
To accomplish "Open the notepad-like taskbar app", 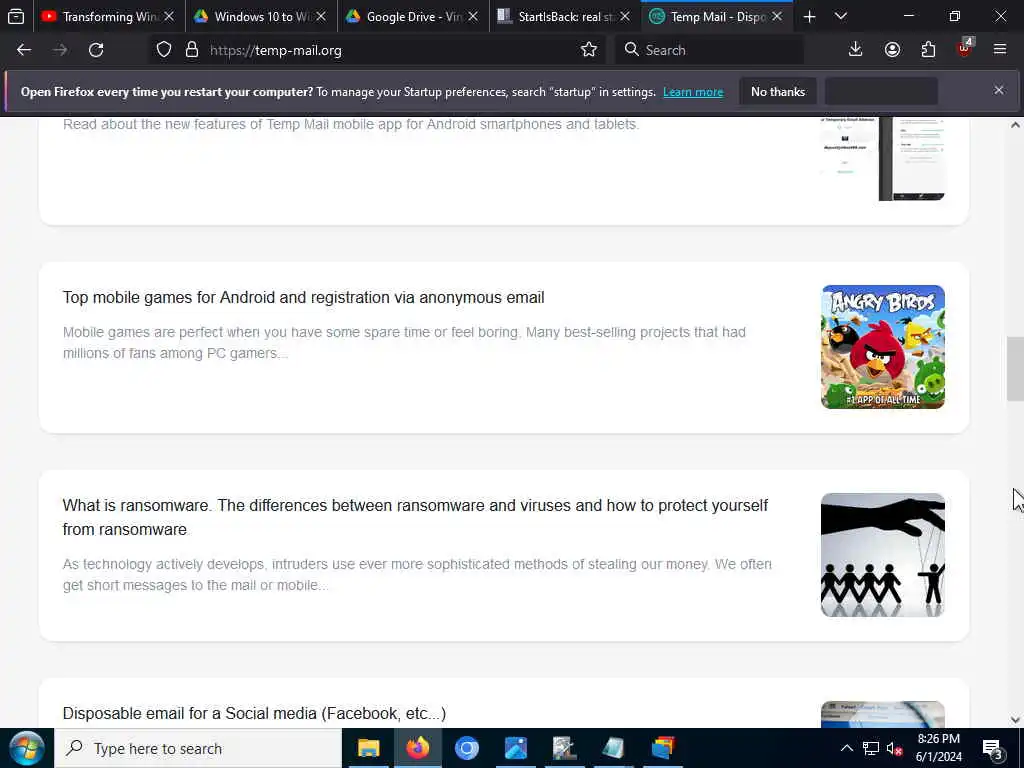I will pos(613,748).
